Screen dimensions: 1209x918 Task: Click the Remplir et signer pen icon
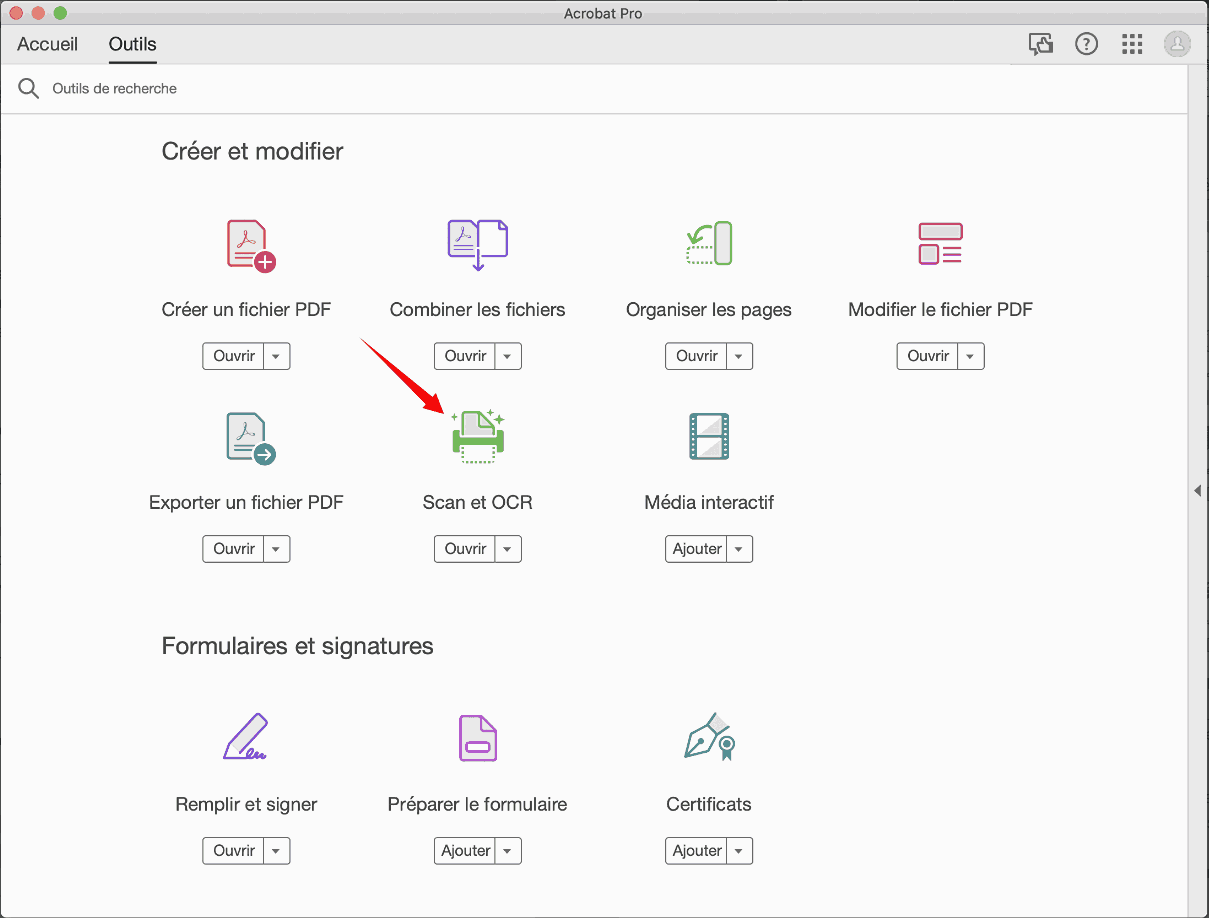246,737
